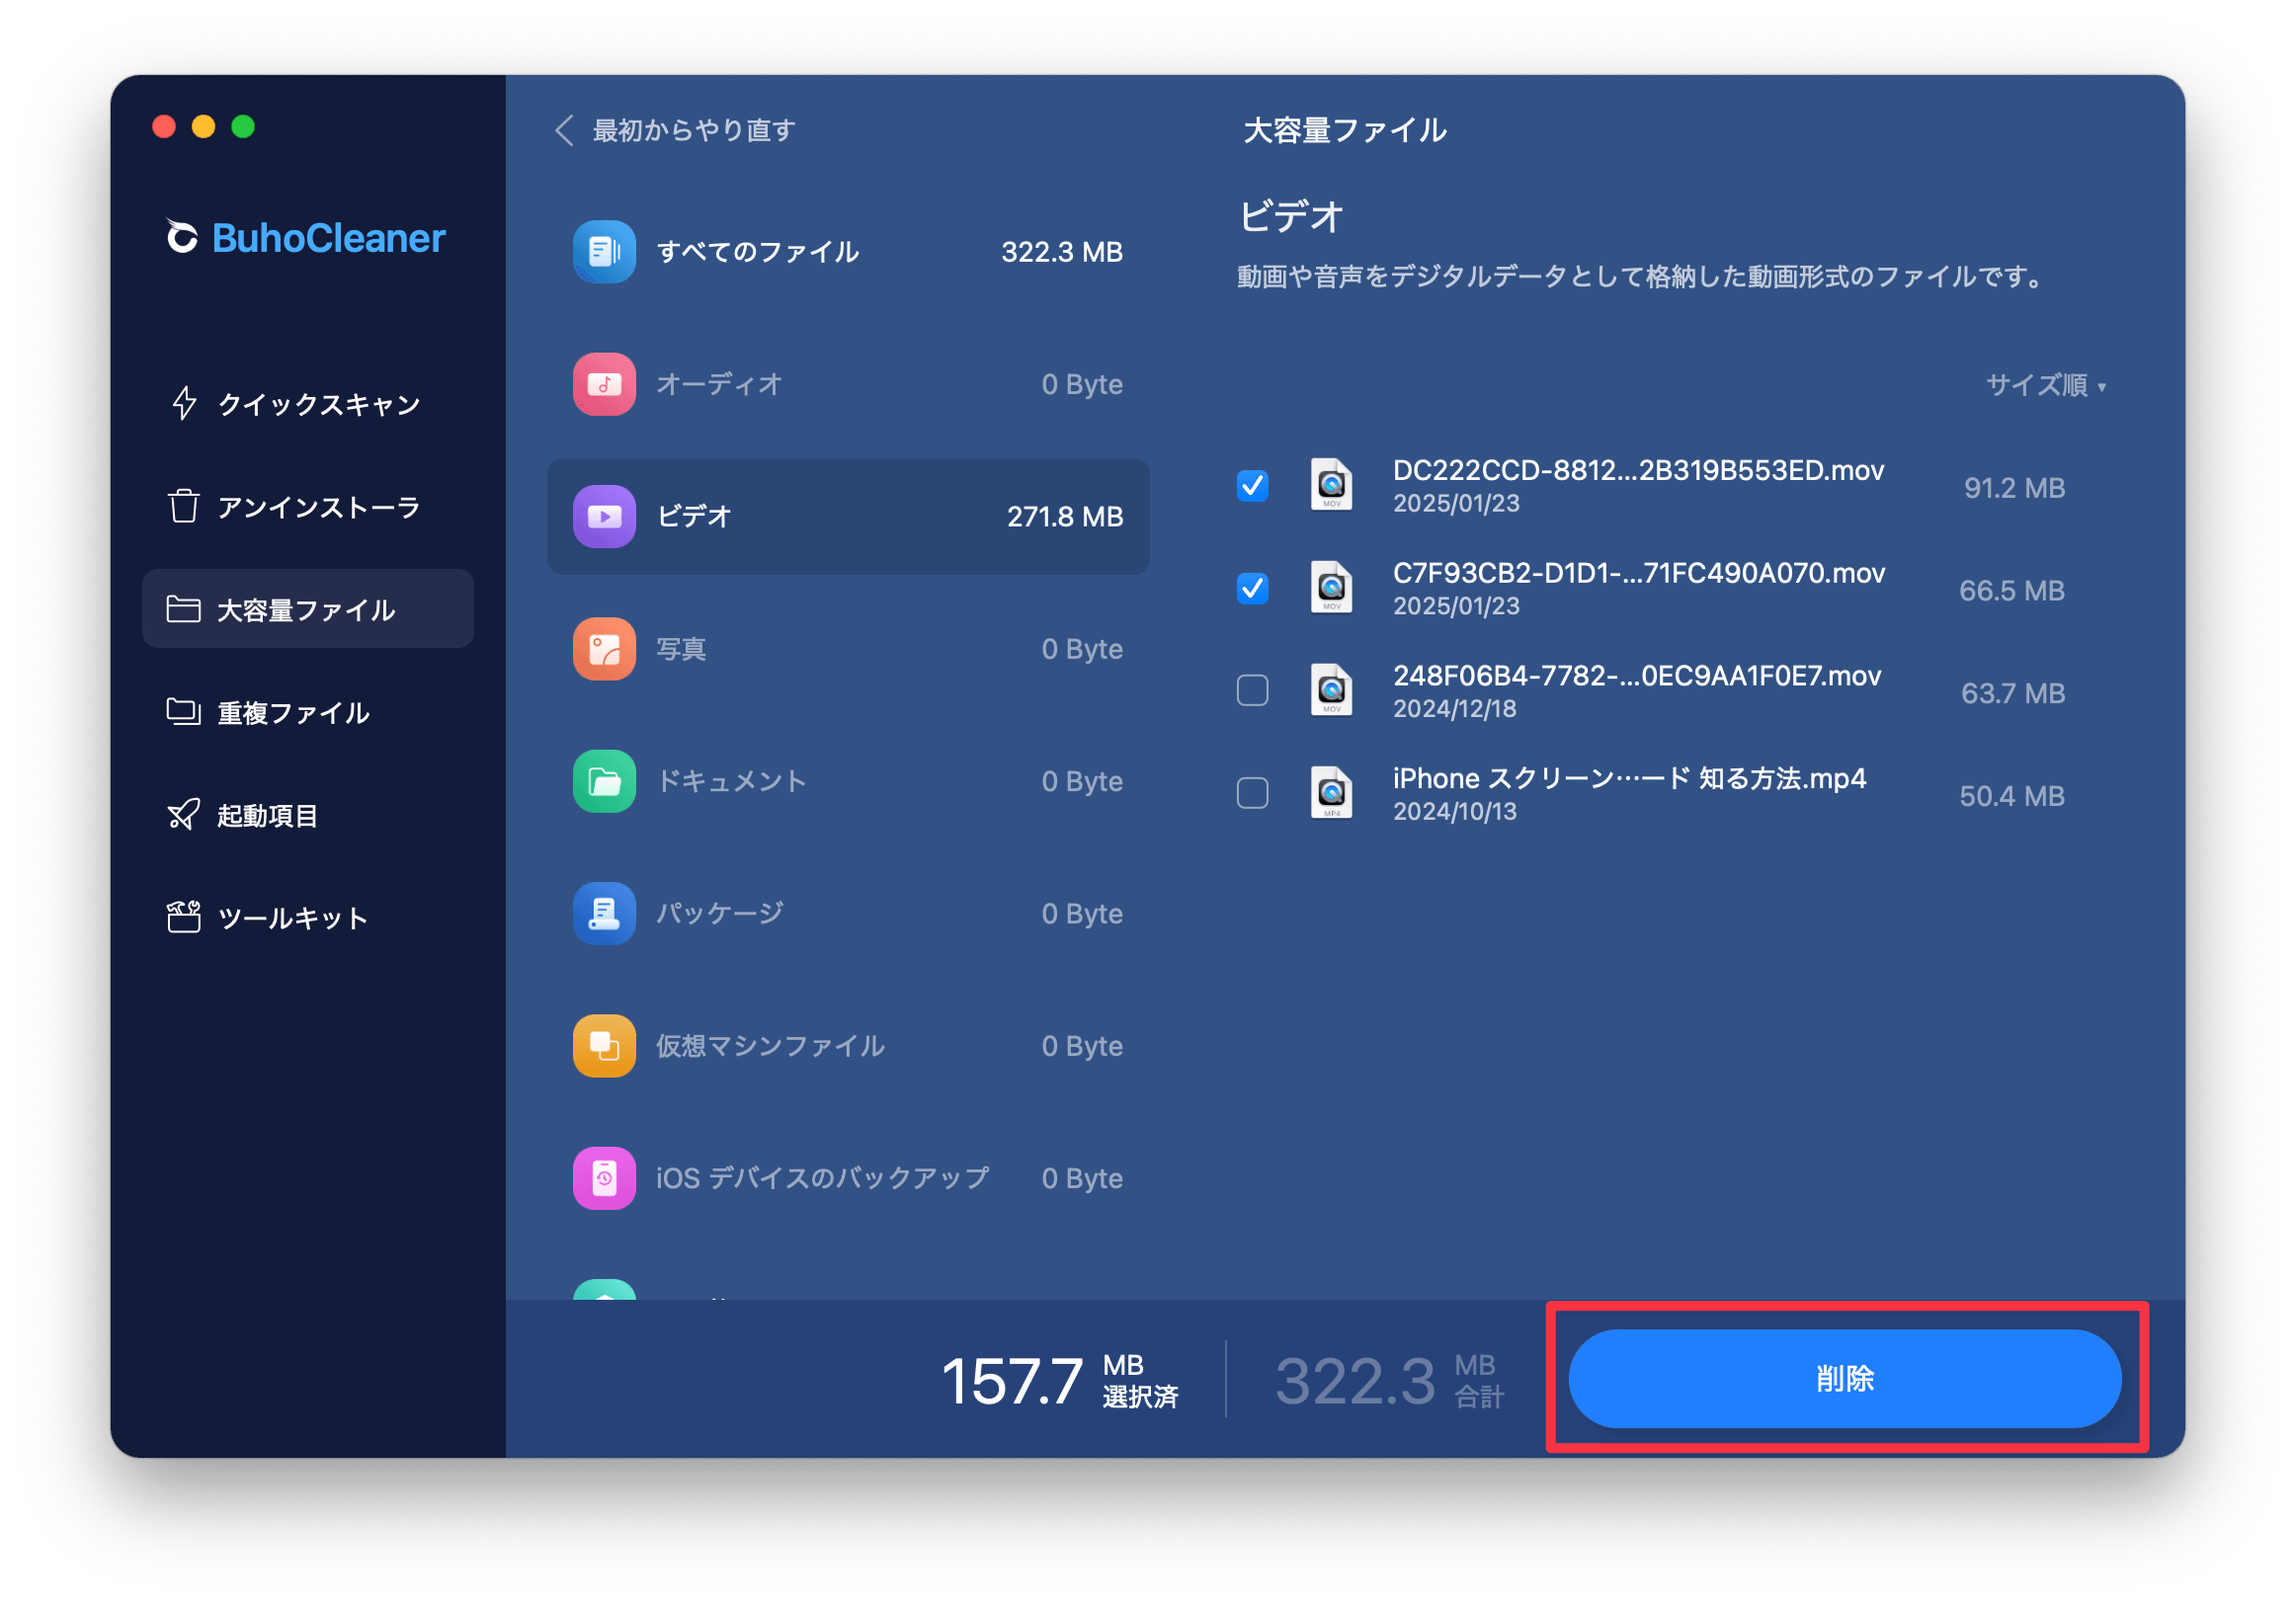
Task: Click the blue 削除 button
Action: click(x=1845, y=1378)
